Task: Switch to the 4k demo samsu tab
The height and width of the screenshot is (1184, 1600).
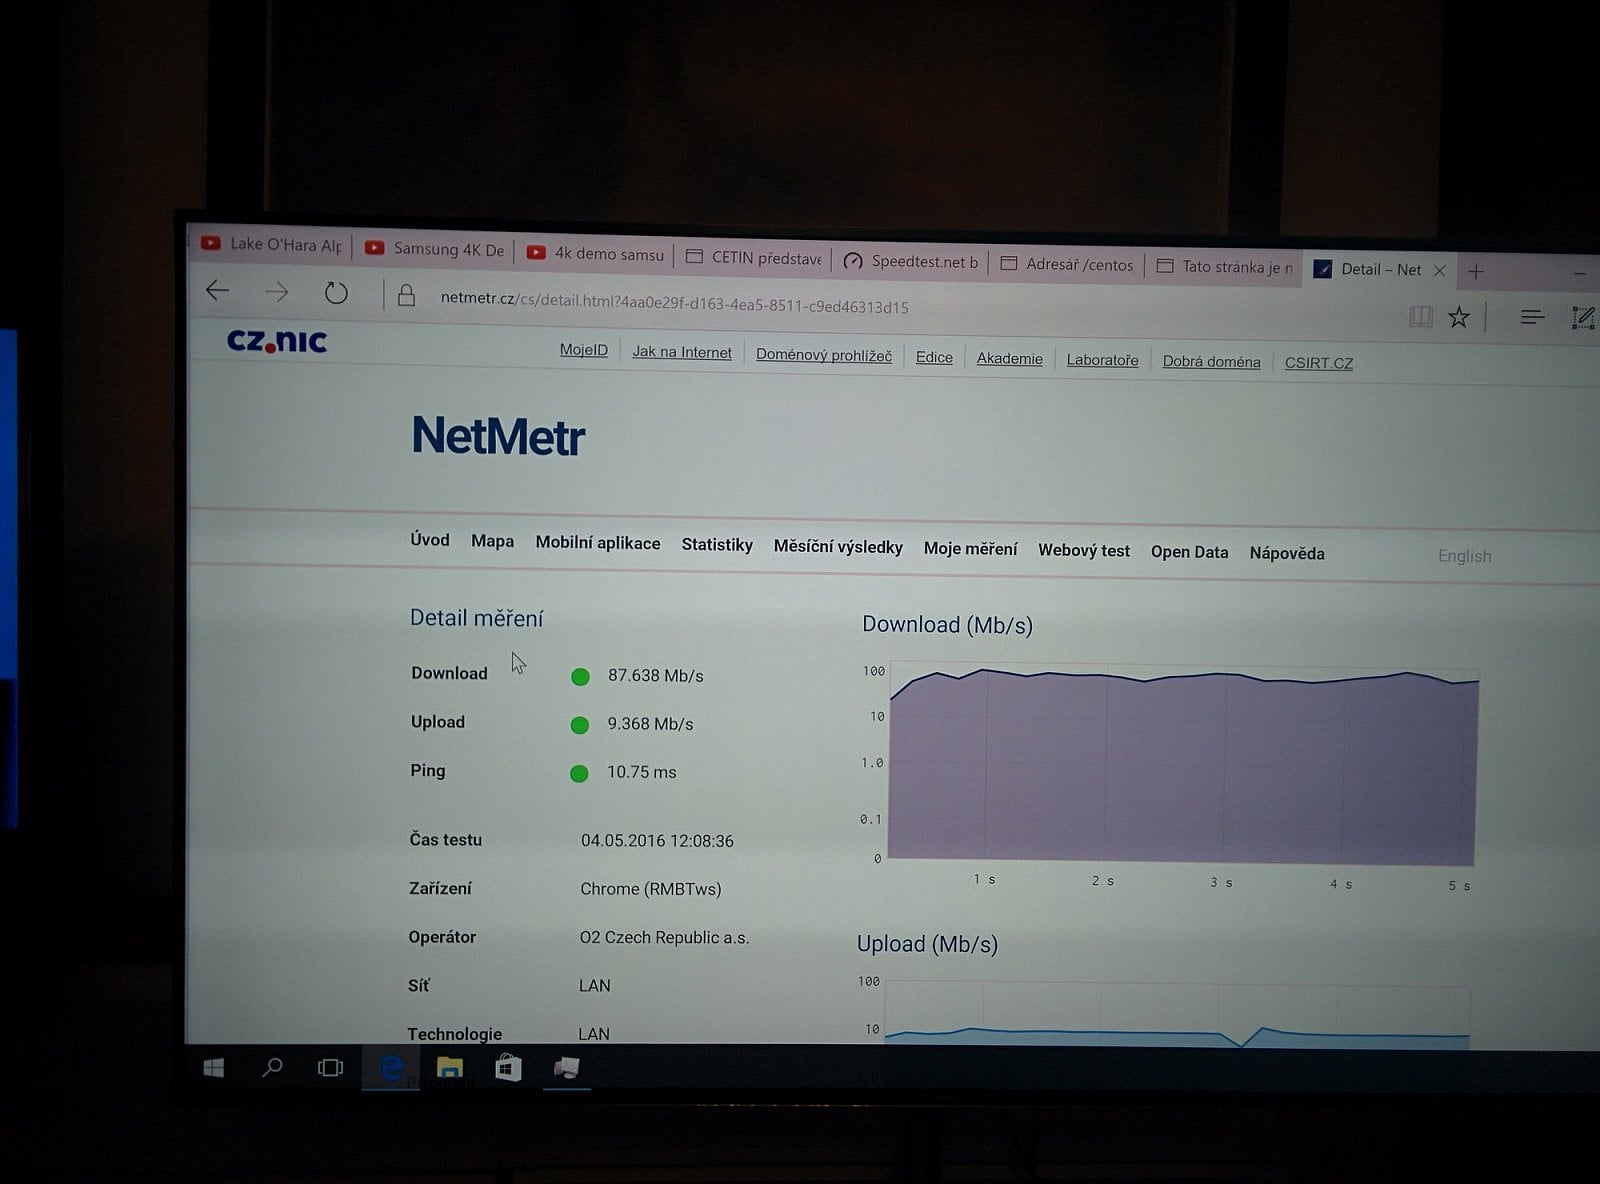Action: point(596,254)
